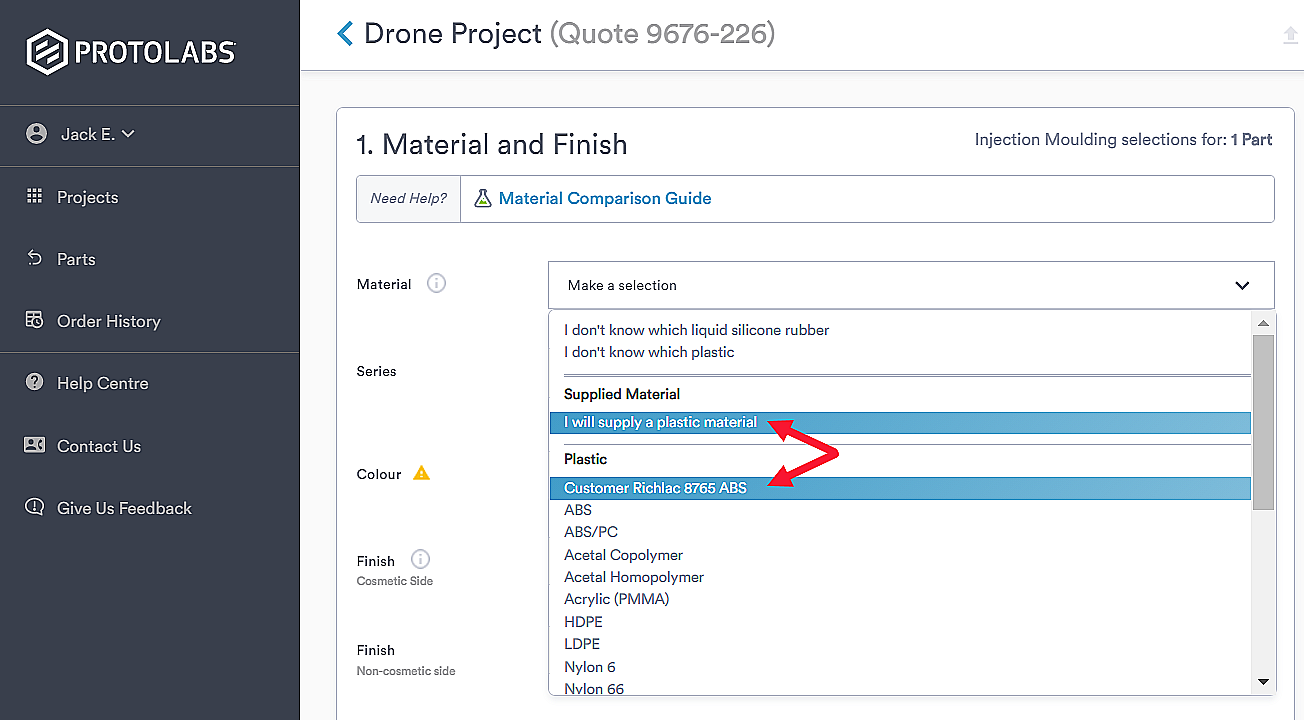Open the Material 'Make a selection' dropdown
The height and width of the screenshot is (720, 1304).
[911, 285]
